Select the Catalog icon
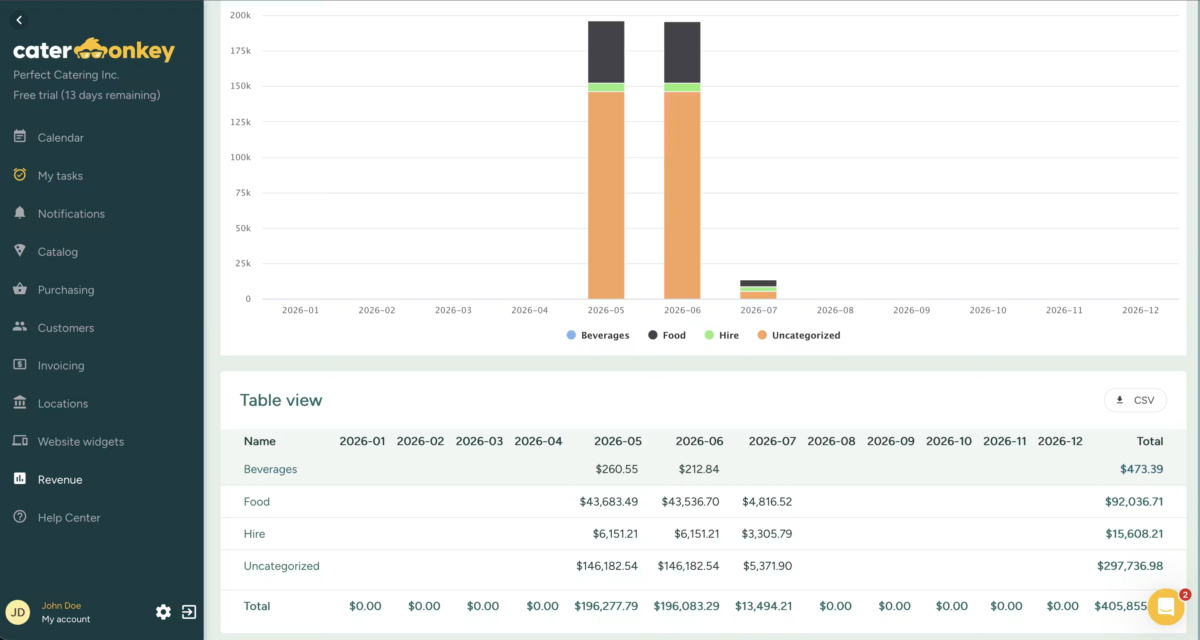Image resolution: width=1200 pixels, height=640 pixels. point(20,251)
